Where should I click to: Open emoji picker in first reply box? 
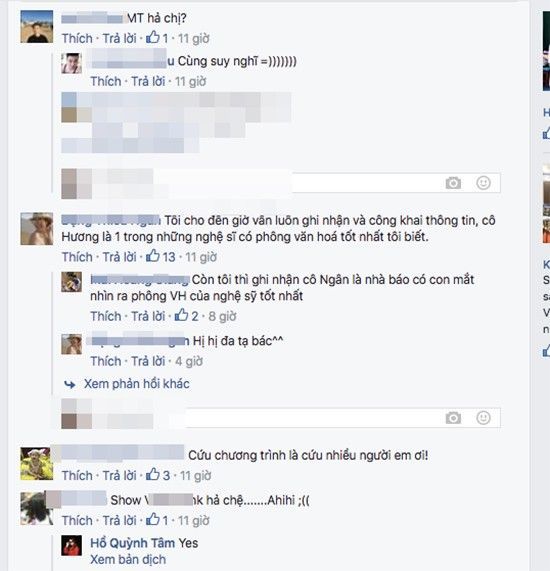click(483, 183)
